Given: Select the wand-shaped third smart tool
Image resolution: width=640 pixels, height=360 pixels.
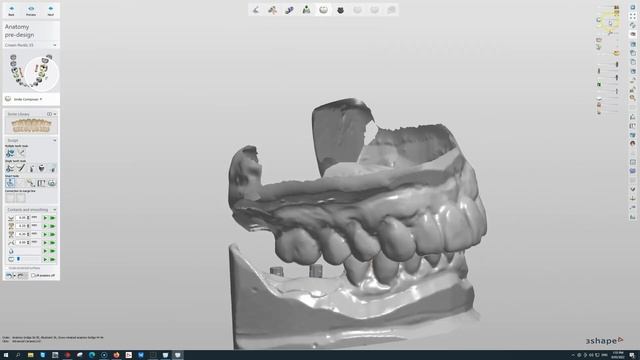Looking at the screenshot, I should (31, 183).
